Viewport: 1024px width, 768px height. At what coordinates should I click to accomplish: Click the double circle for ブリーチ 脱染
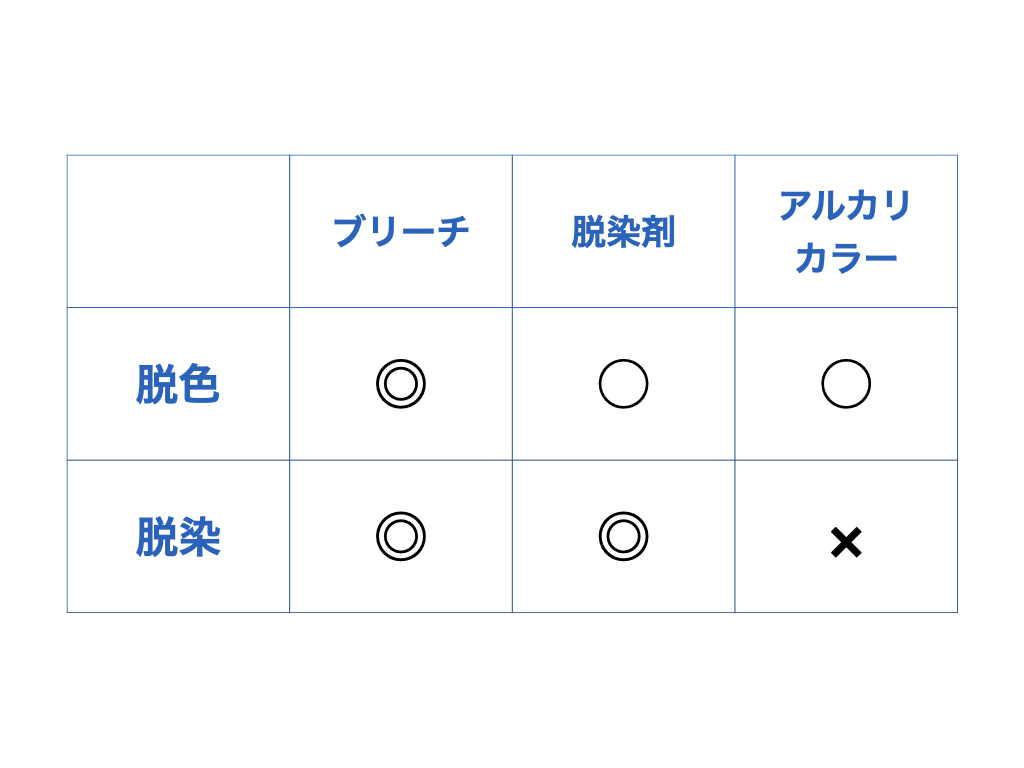401,537
